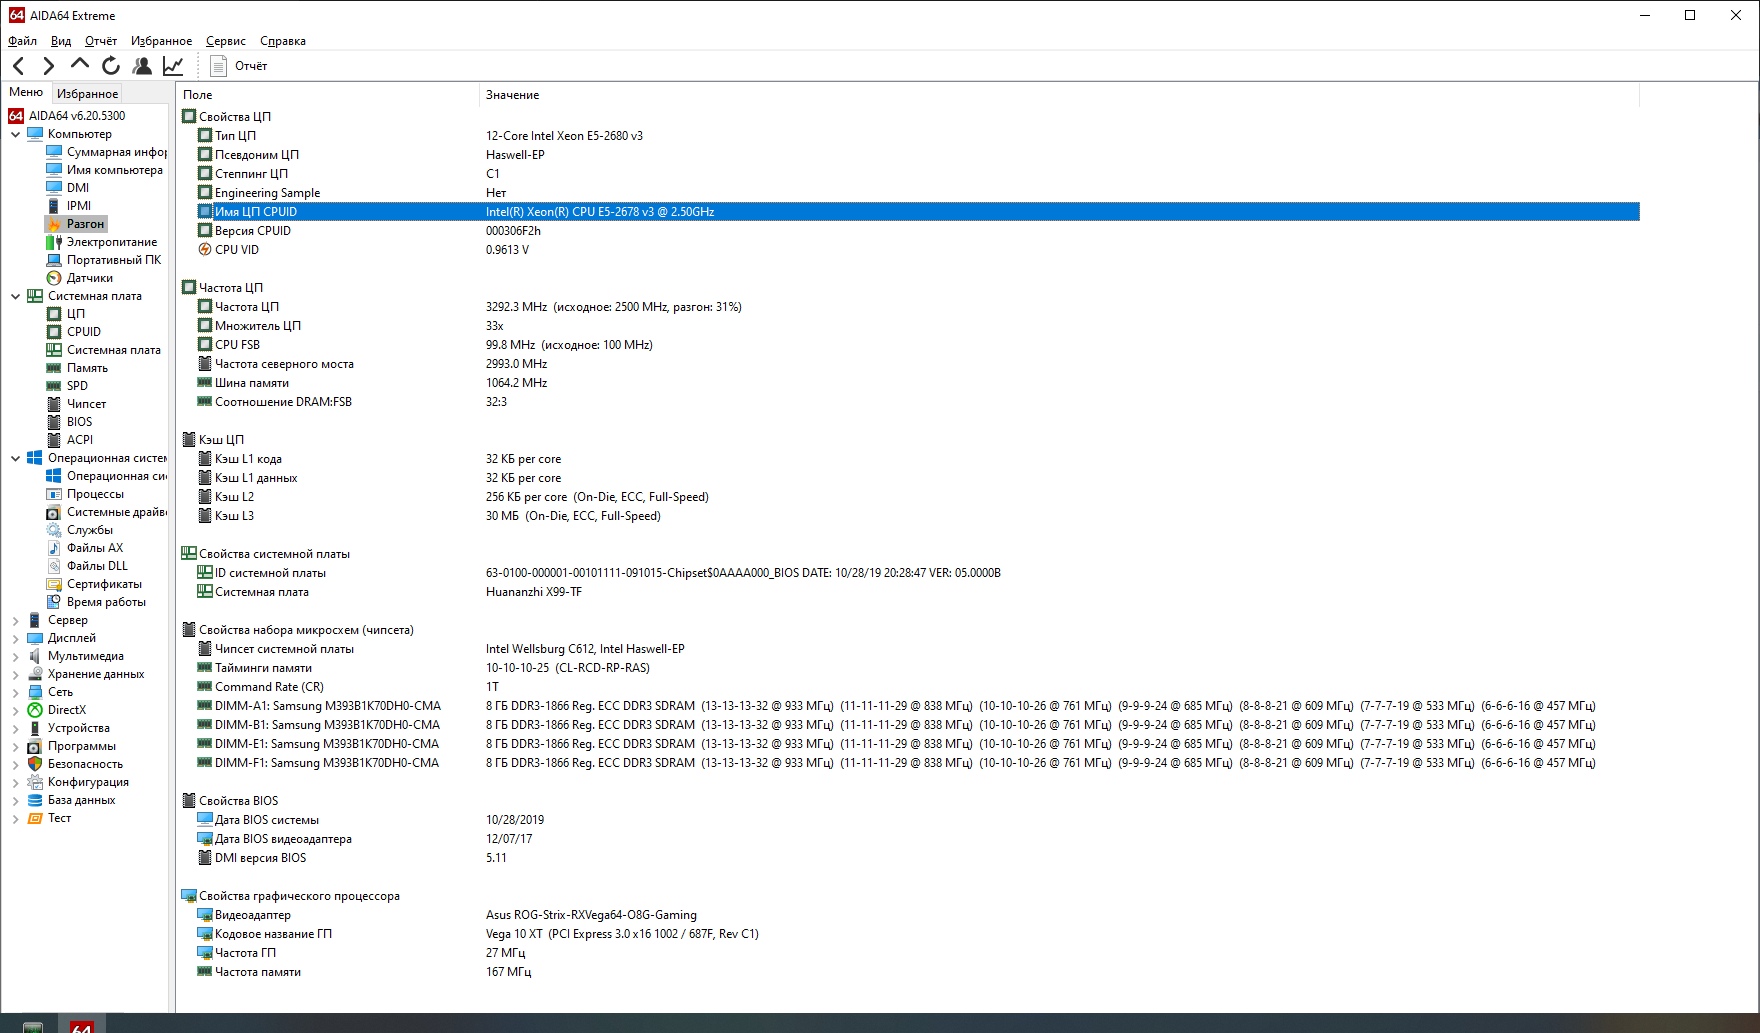The image size is (1760, 1033).
Task: Expand the Дисплей tree node
Action: click(x=15, y=638)
